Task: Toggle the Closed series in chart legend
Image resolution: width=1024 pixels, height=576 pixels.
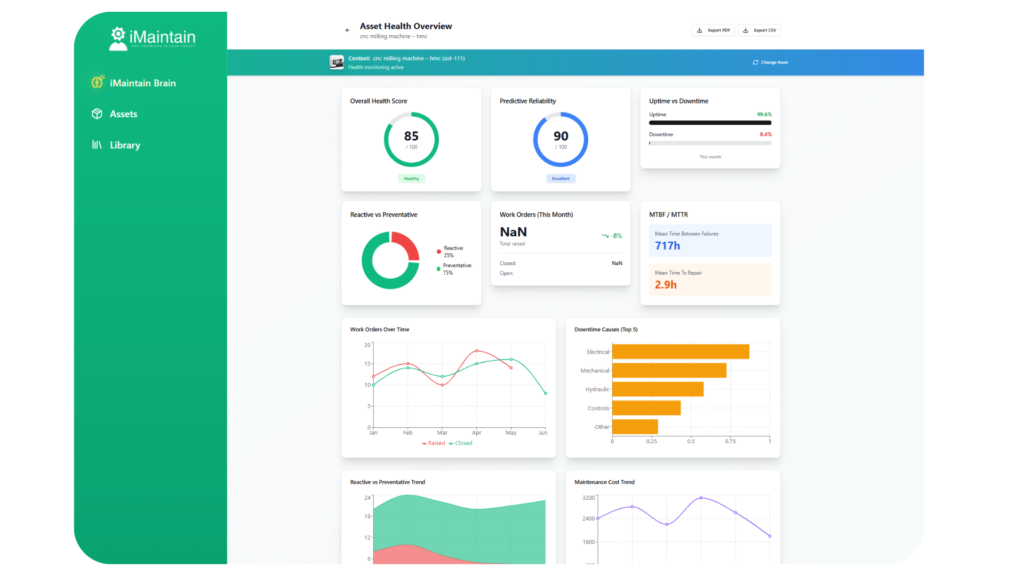Action: pos(460,442)
